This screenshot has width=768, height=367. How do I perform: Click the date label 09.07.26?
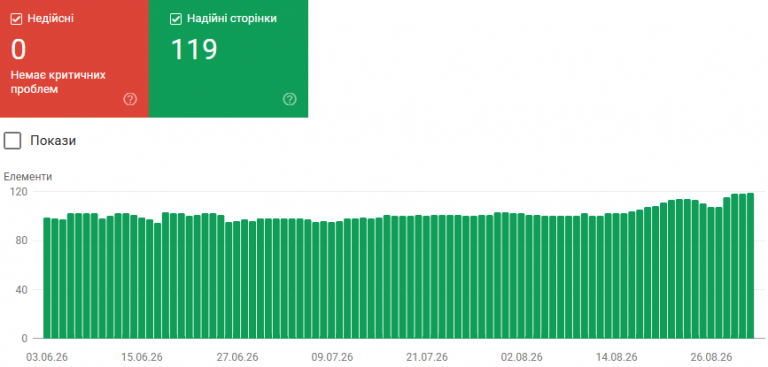tap(333, 357)
